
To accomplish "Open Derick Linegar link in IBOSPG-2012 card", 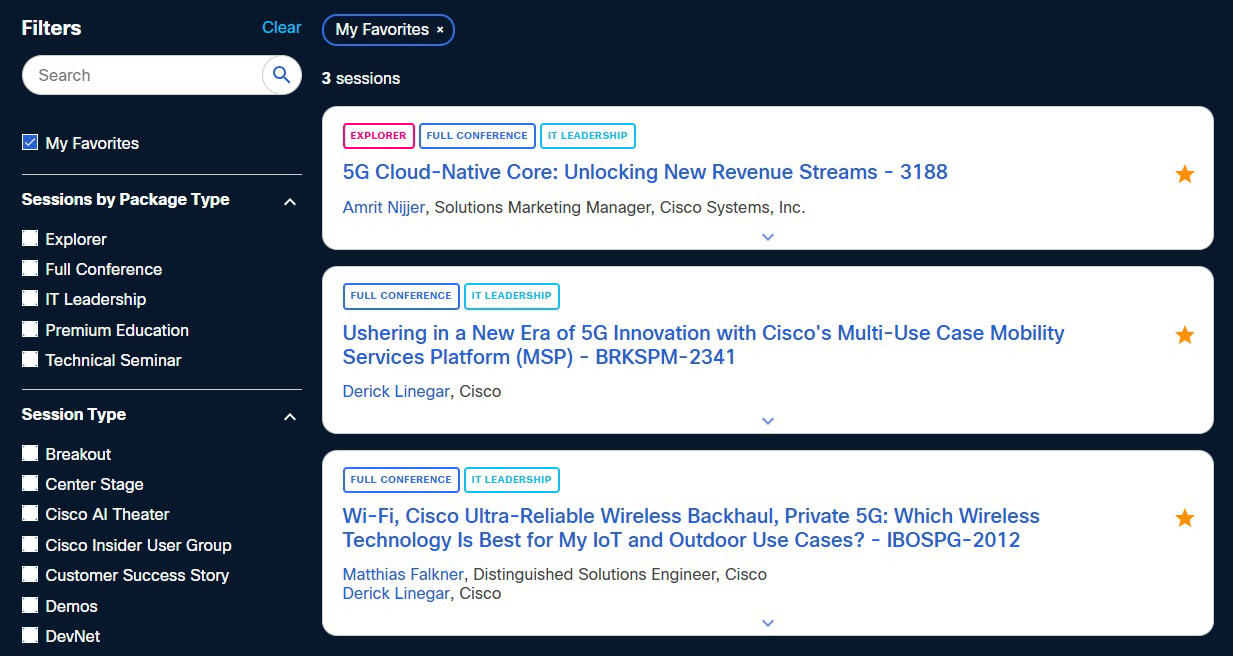I will (x=396, y=594).
